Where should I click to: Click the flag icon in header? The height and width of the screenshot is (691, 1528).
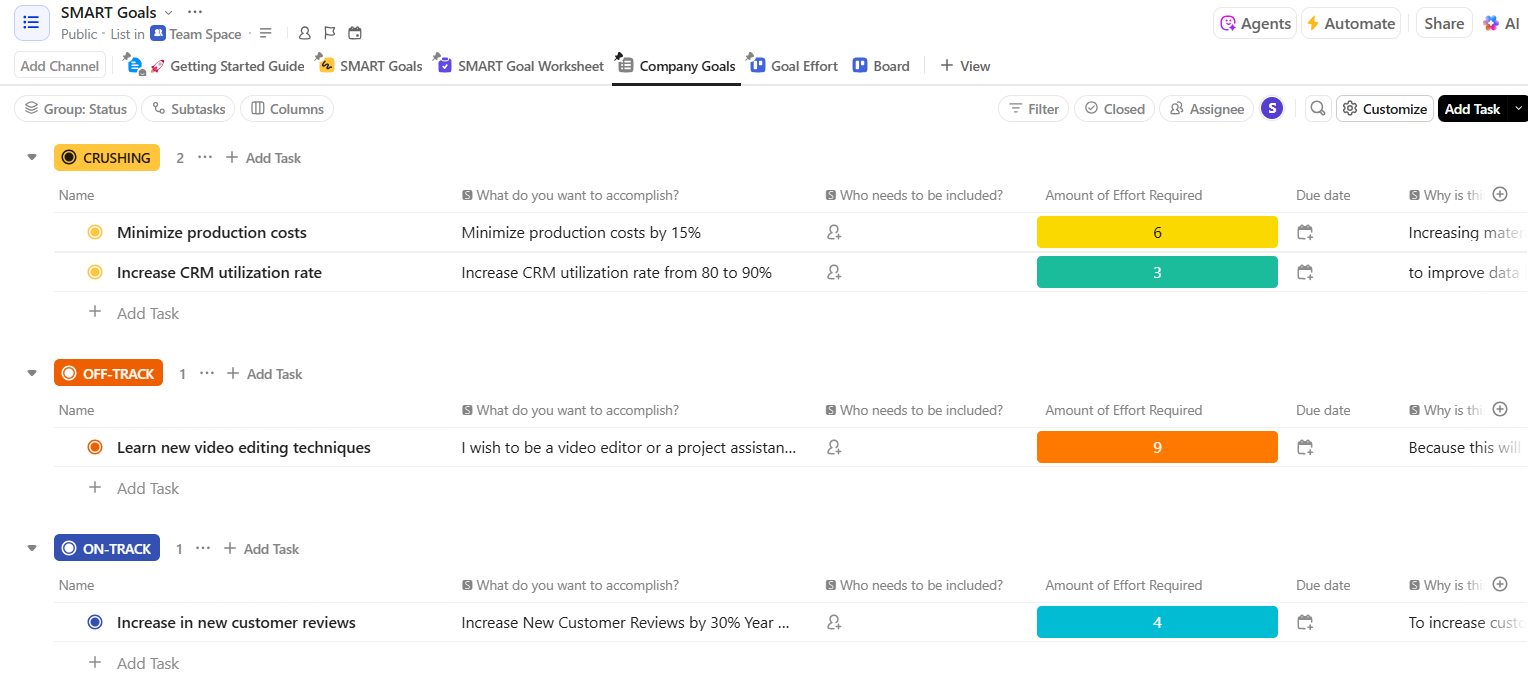pos(330,34)
